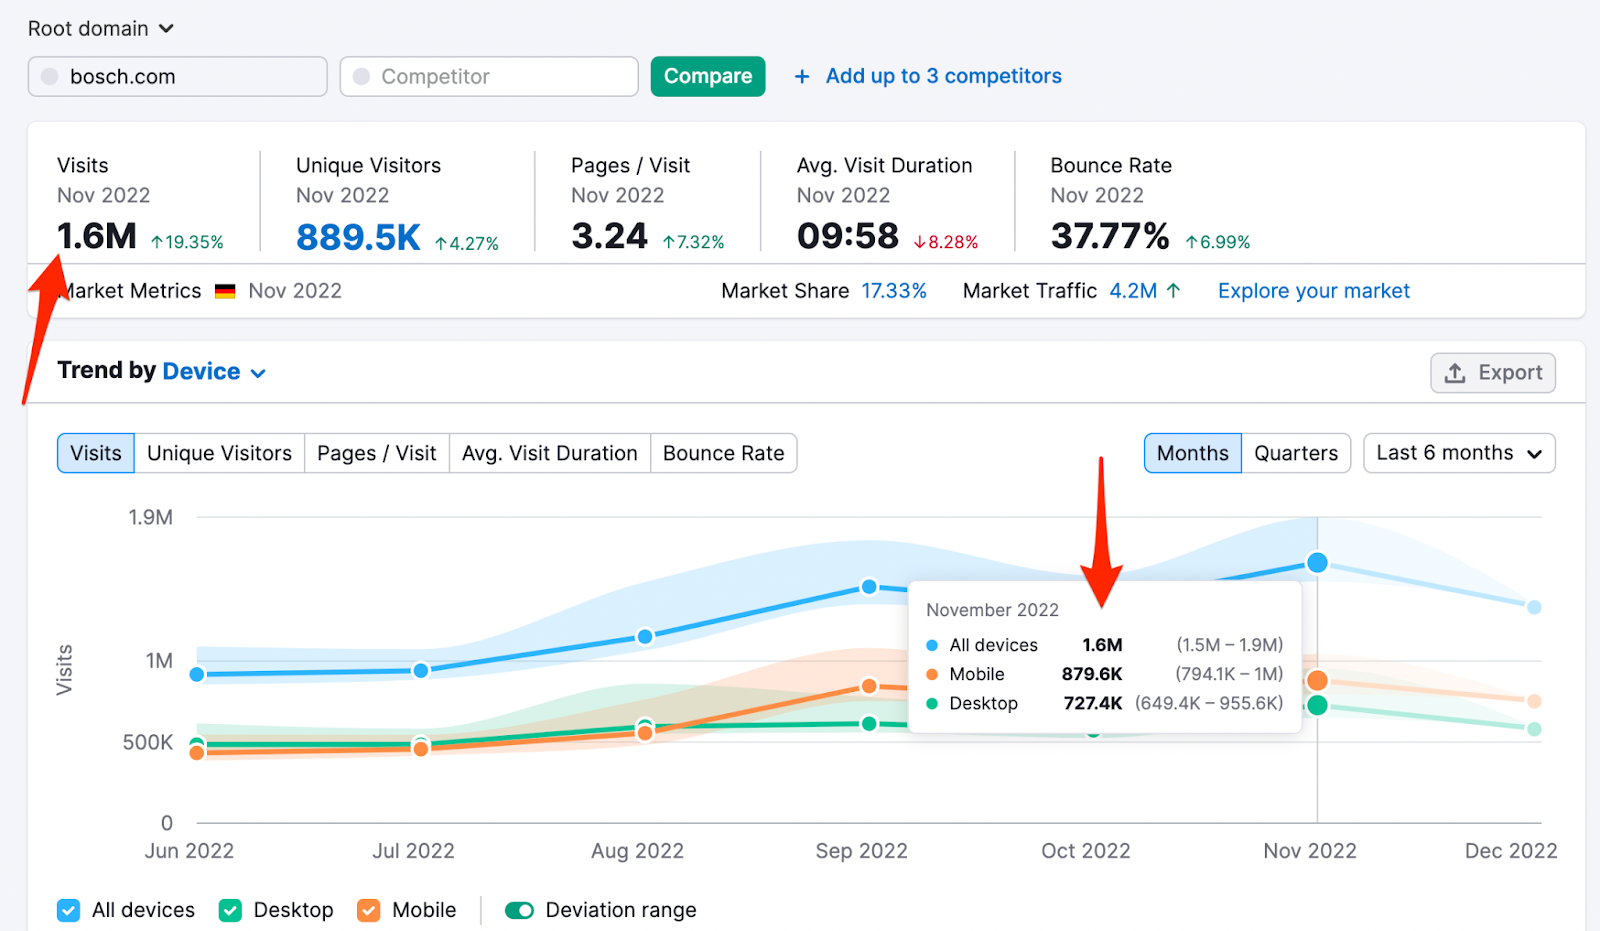Image resolution: width=1600 pixels, height=931 pixels.
Task: Click the Sep 2022 x-axis label
Action: pos(862,851)
